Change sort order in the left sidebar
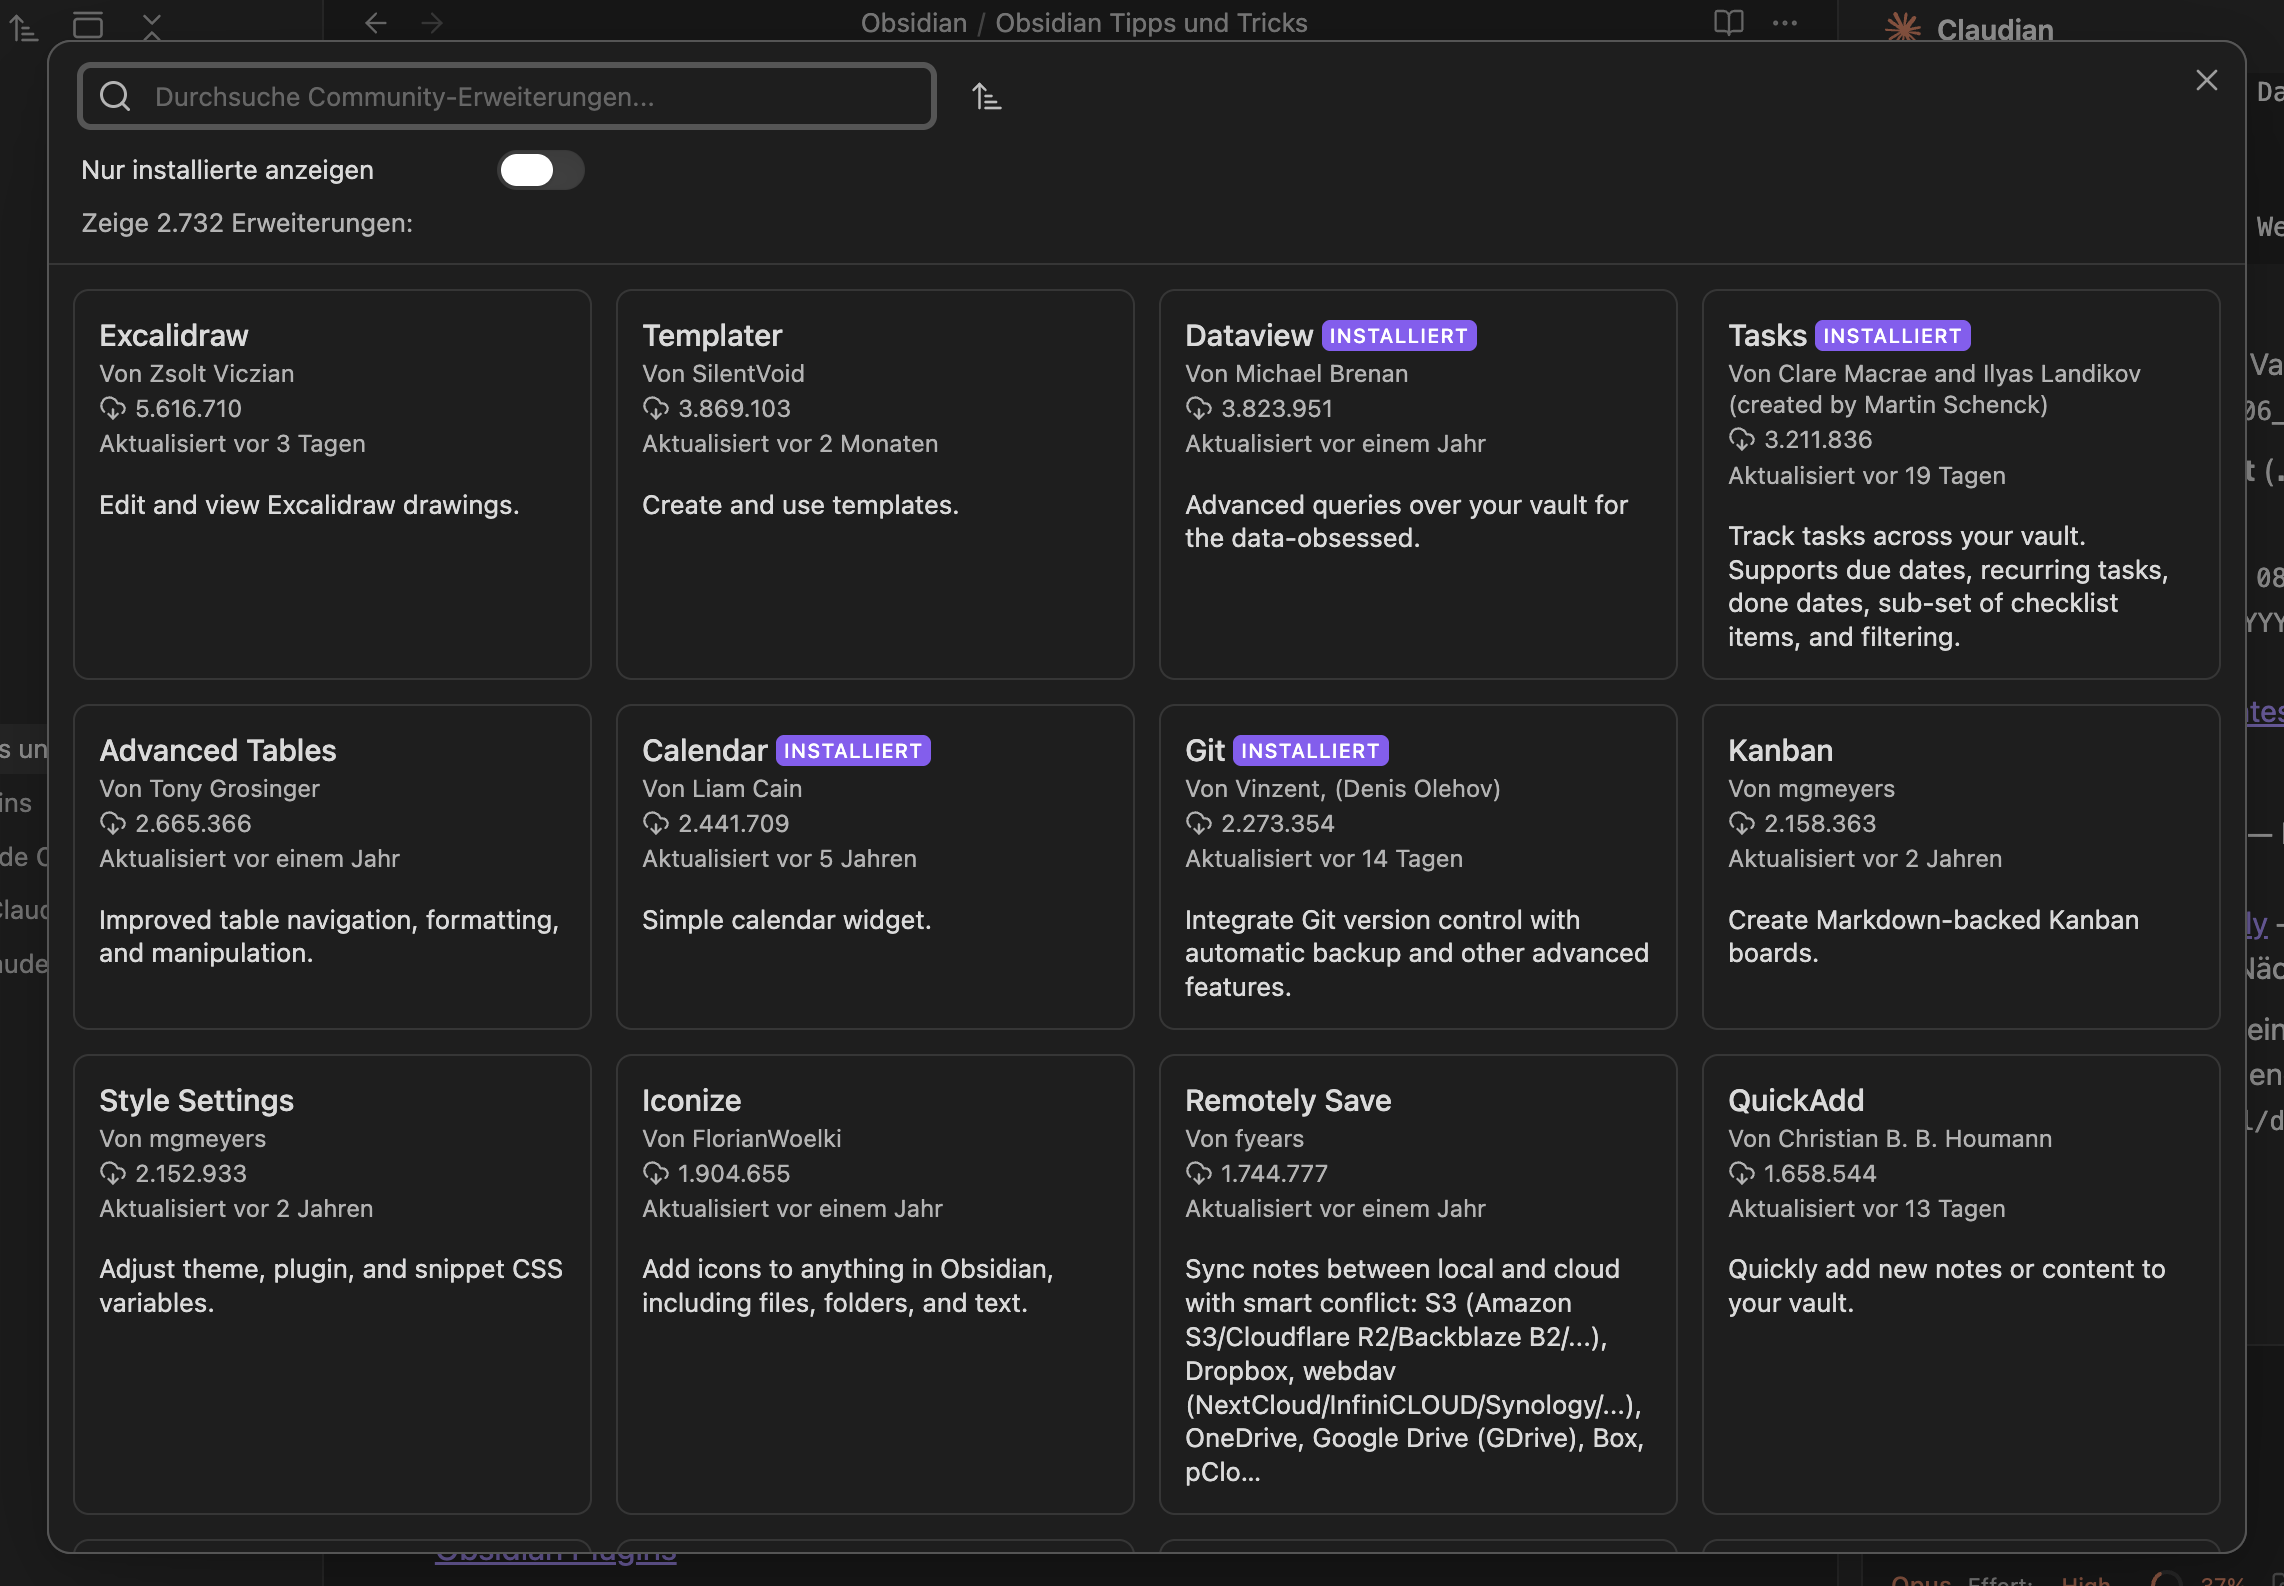Screen dimensions: 2284x1586 click(24, 27)
